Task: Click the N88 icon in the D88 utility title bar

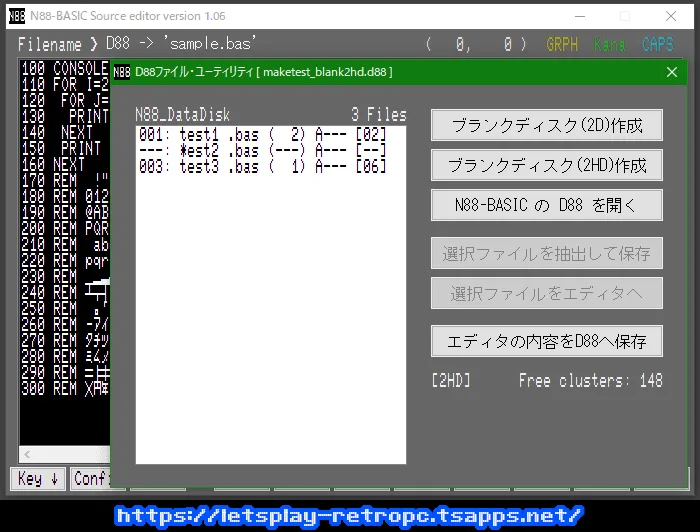Action: 121,72
